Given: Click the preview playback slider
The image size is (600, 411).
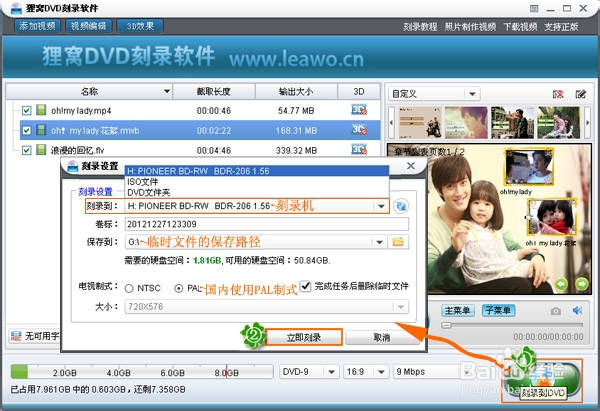Looking at the screenshot, I should 512,325.
